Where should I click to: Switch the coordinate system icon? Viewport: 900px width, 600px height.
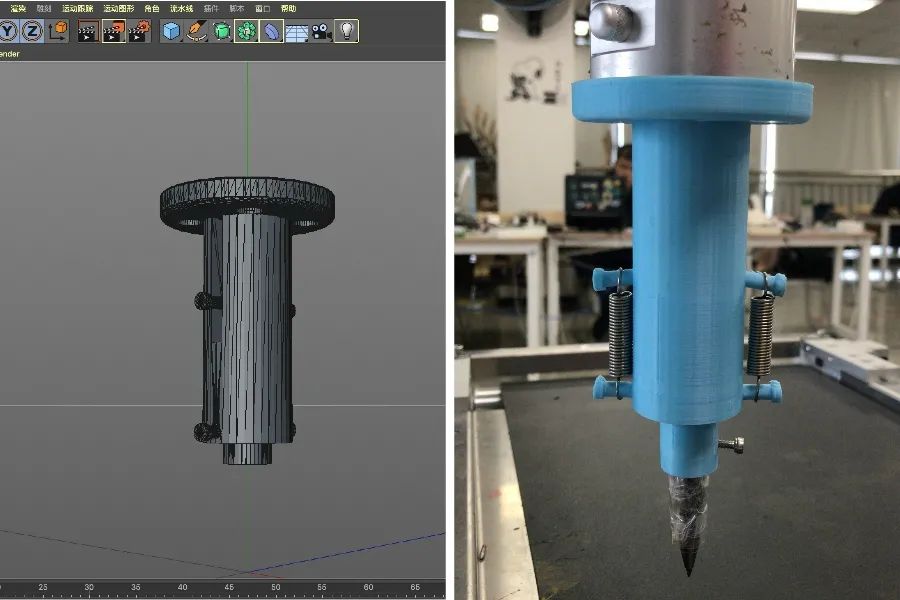(57, 31)
